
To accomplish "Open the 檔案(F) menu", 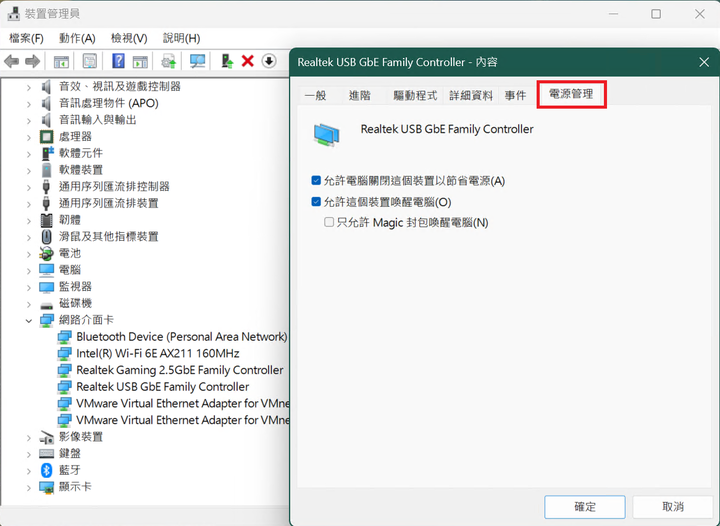I will 26,38.
